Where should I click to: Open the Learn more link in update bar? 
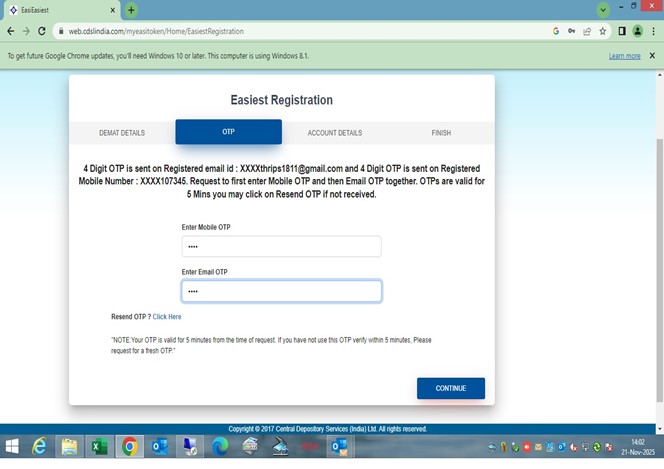point(624,56)
